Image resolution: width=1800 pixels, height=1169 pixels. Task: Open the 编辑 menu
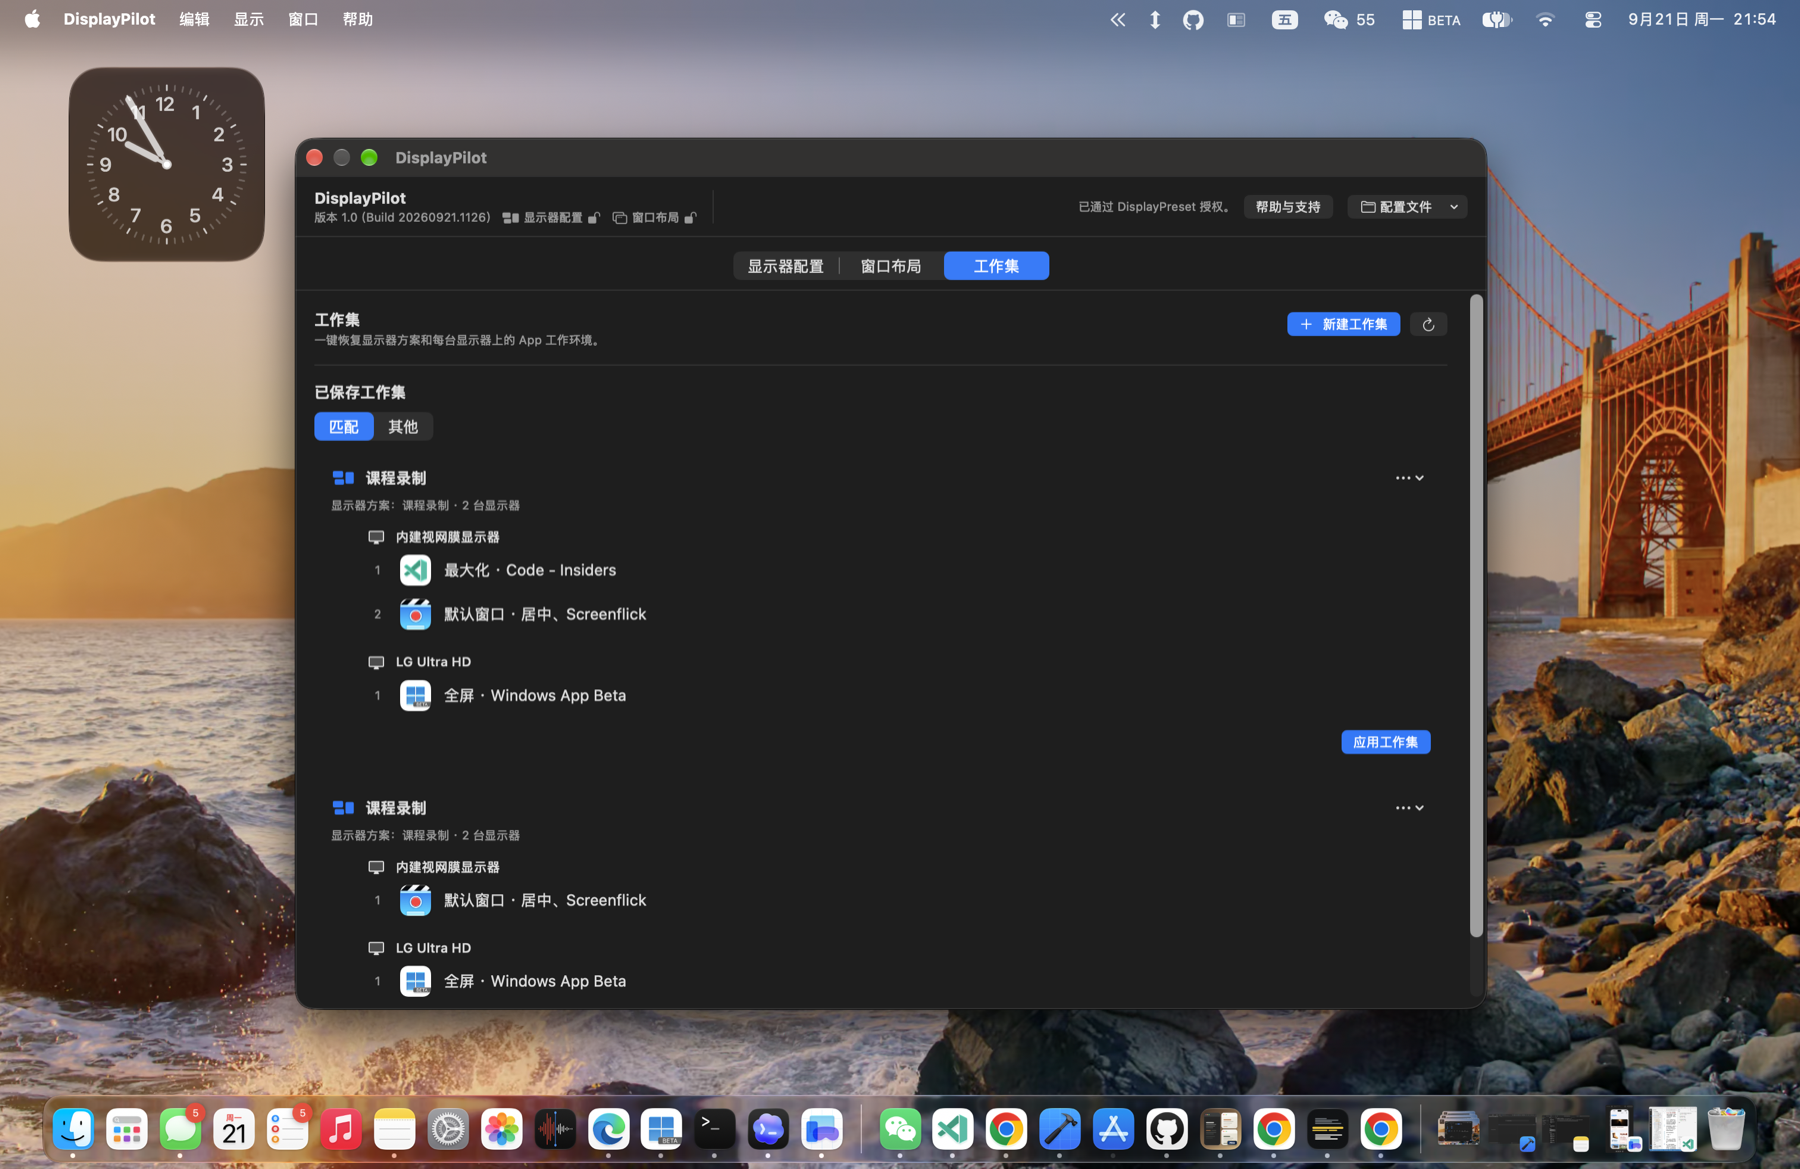[194, 19]
